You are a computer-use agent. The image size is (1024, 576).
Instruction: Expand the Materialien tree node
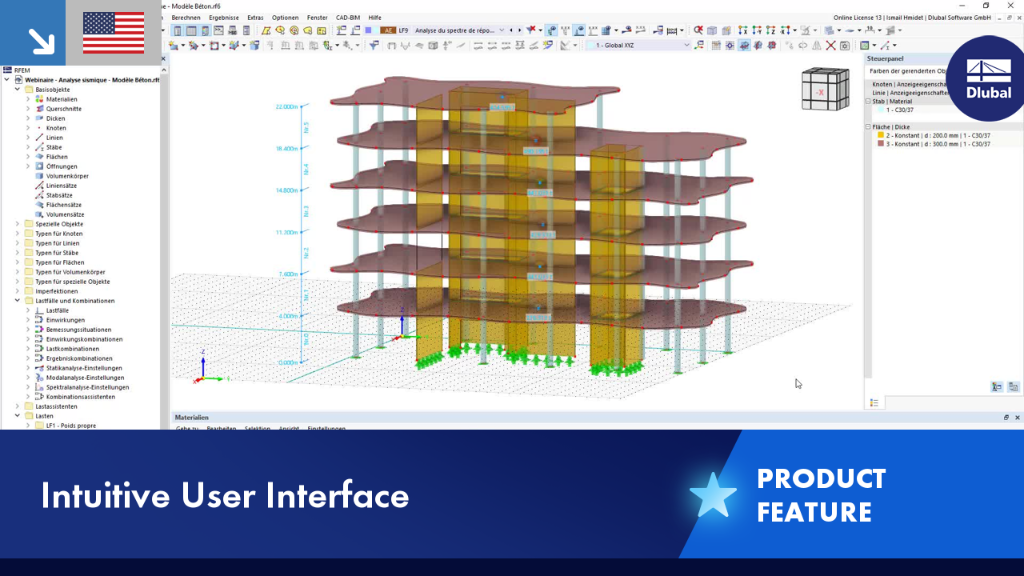point(28,99)
